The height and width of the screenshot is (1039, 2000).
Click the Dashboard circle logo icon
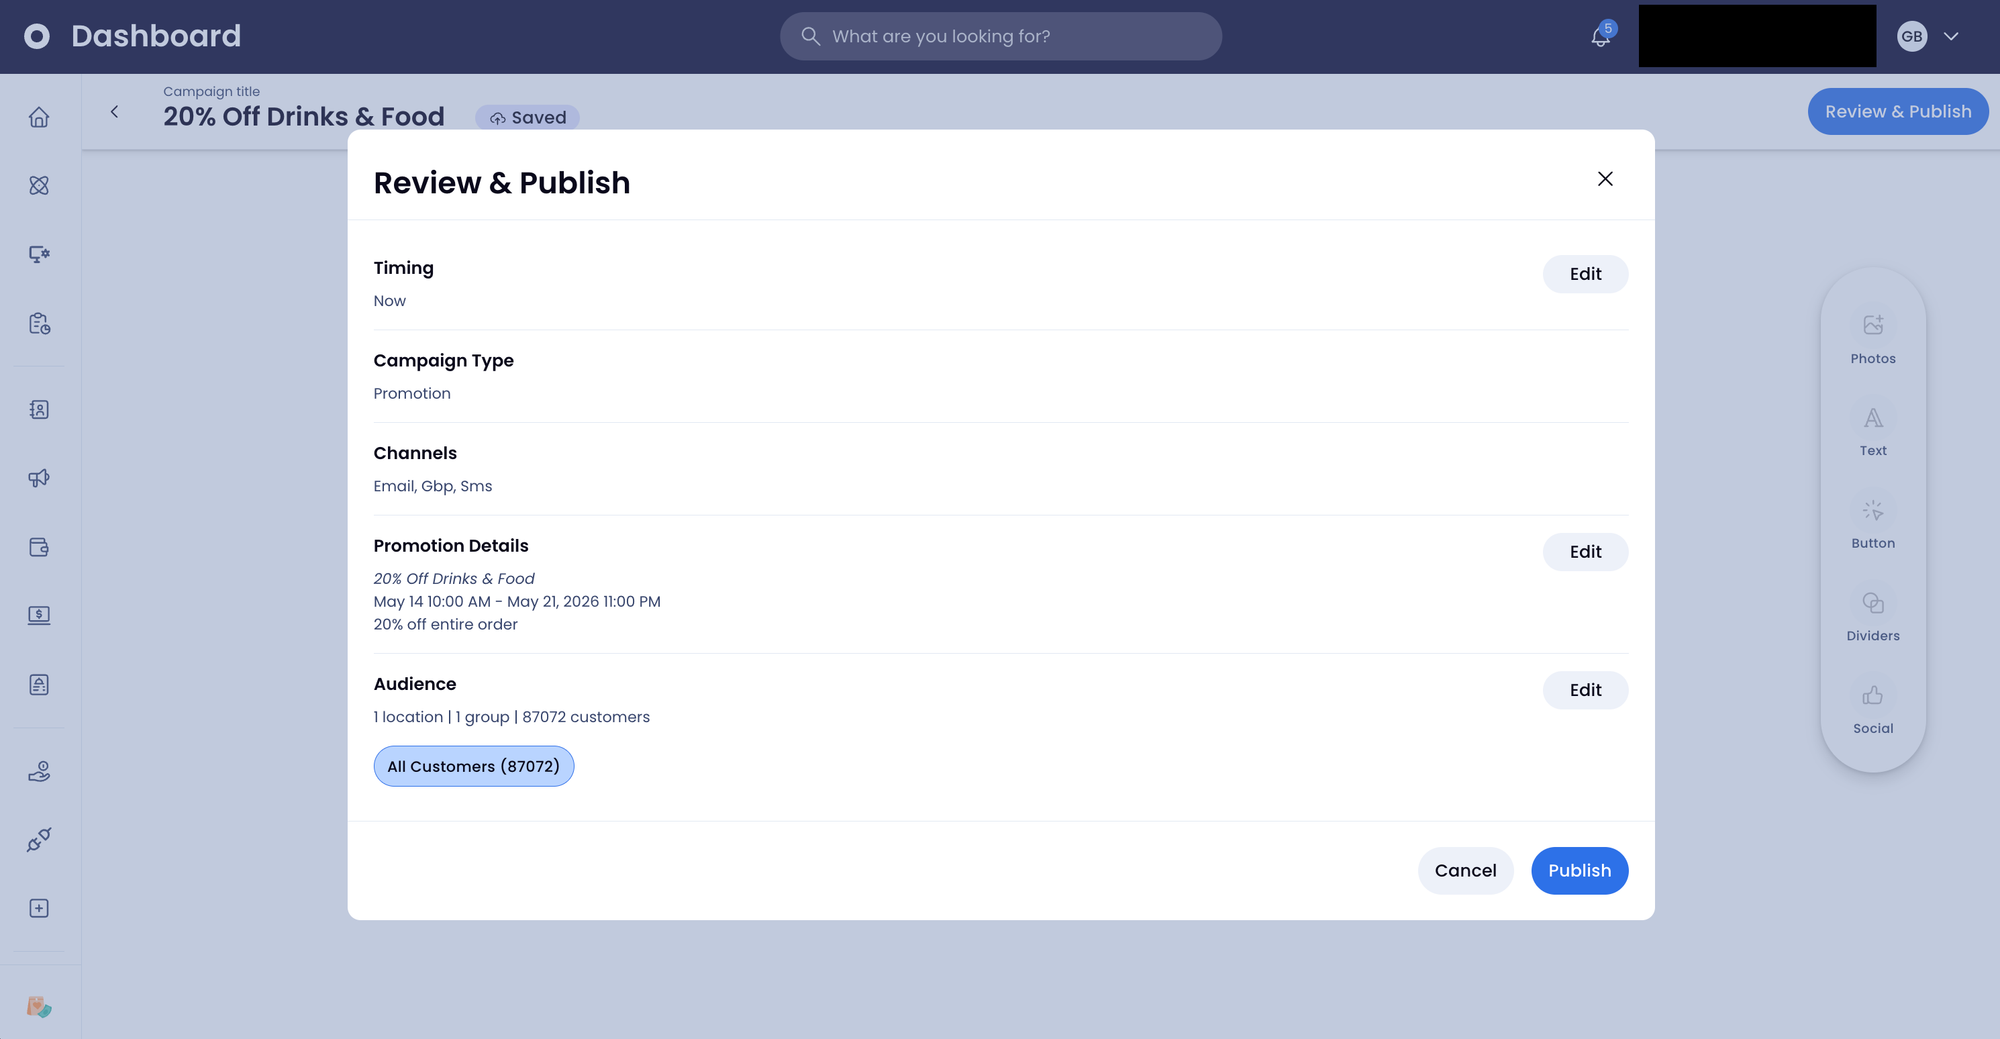pos(37,36)
